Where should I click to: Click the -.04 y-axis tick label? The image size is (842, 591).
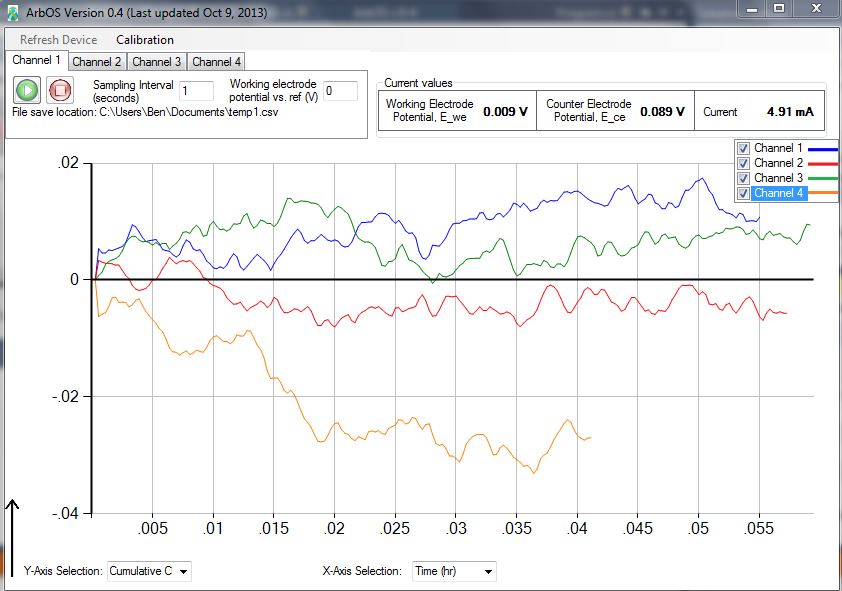66,514
